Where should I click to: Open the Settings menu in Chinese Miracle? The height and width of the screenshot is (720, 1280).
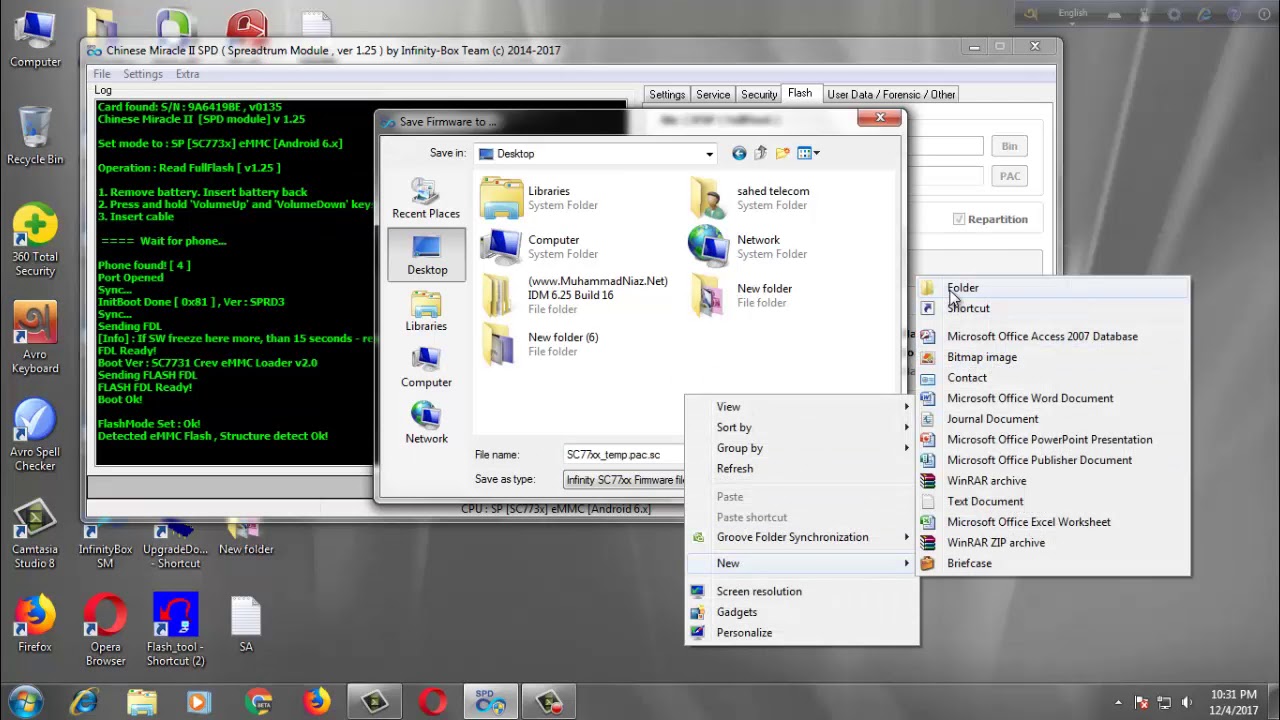coord(143,74)
